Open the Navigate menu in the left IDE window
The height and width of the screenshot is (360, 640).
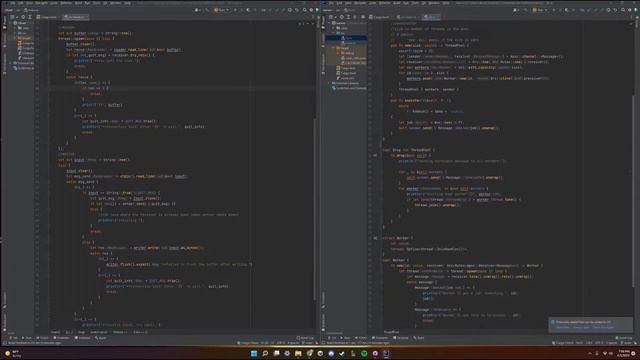41,3
